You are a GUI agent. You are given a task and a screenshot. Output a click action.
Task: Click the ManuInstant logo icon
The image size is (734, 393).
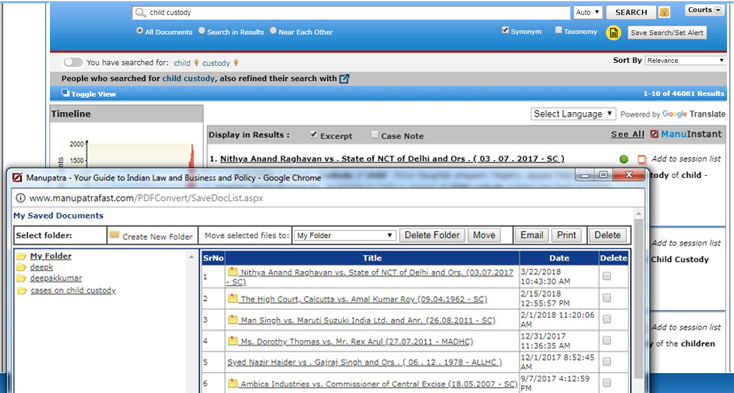pyautogui.click(x=654, y=134)
